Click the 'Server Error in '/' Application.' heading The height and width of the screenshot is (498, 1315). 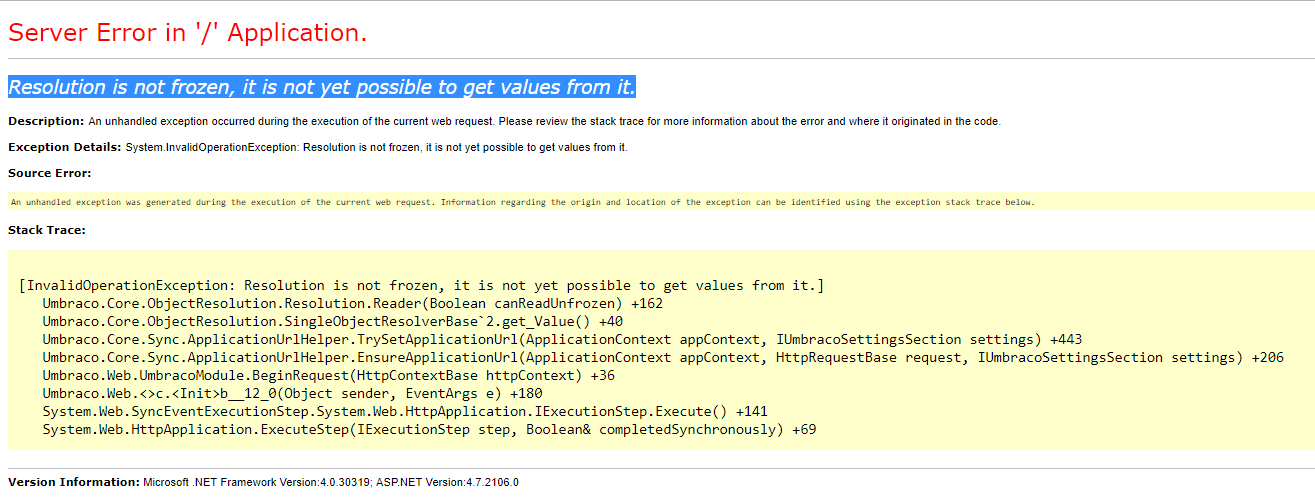click(x=188, y=33)
